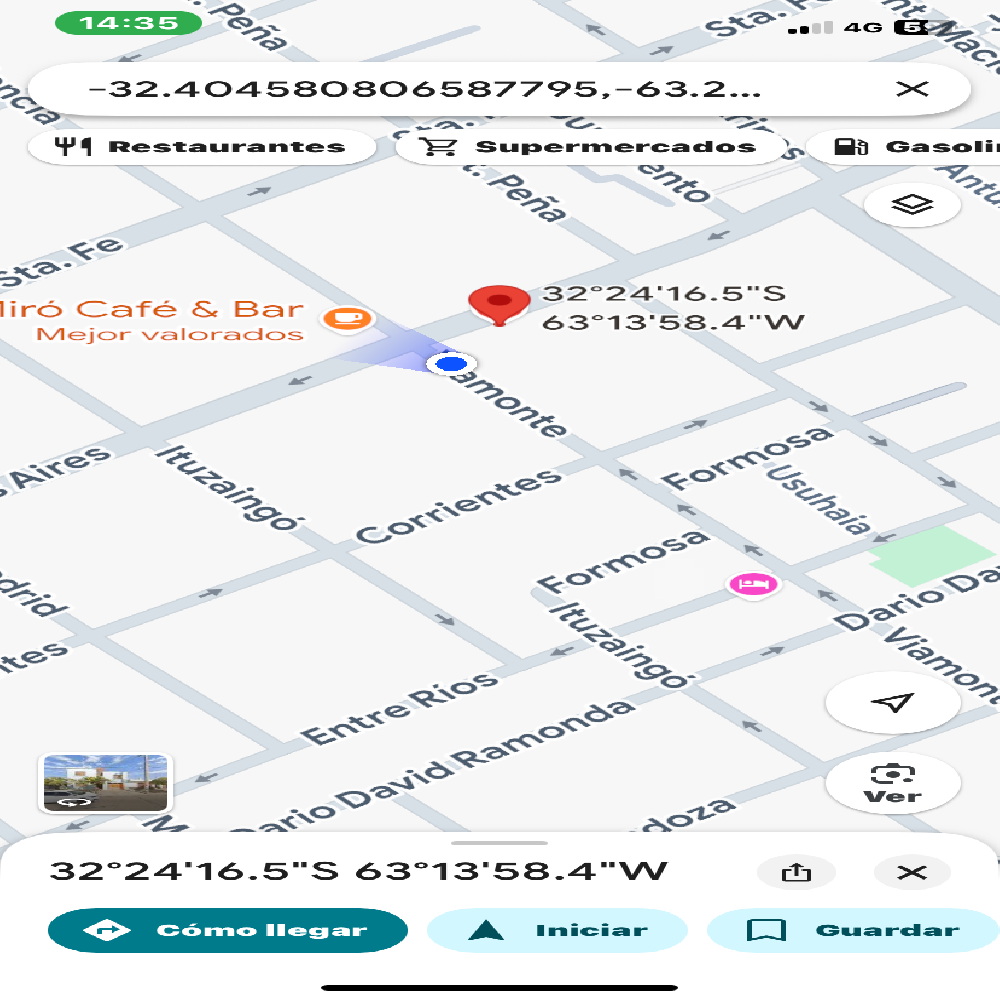Open the Street View thumbnail preview
Viewport: 1000px width, 1000px height.
pos(105,782)
